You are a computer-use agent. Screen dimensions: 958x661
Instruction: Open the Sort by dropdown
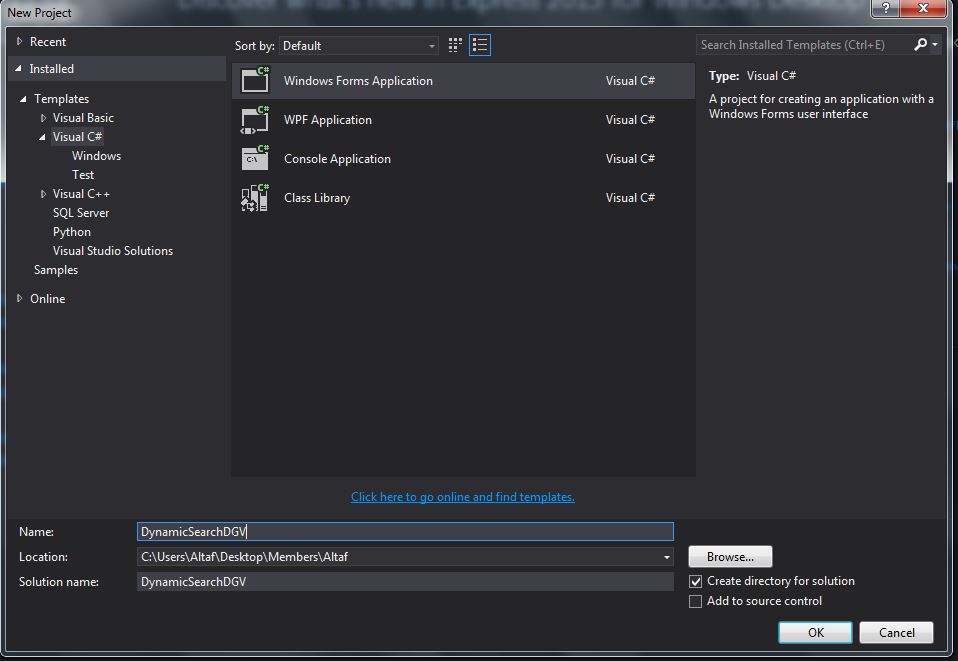tap(359, 46)
